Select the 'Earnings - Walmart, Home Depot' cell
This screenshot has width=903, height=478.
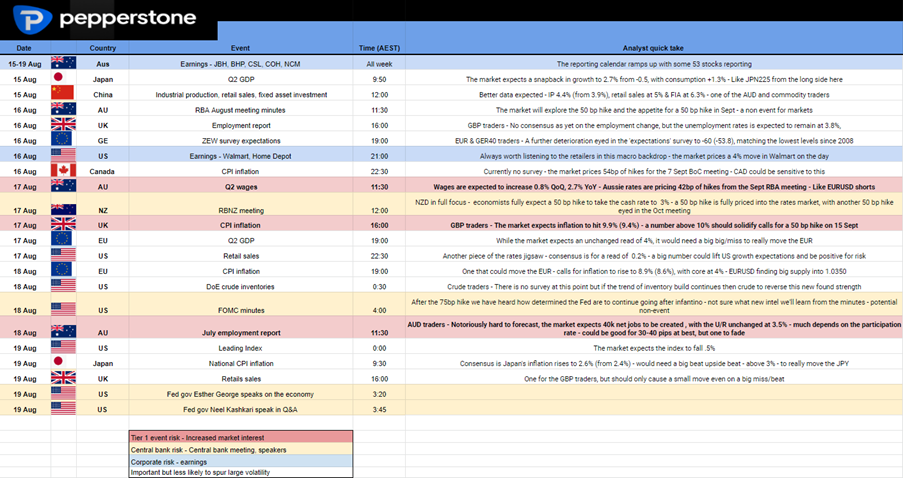point(241,156)
